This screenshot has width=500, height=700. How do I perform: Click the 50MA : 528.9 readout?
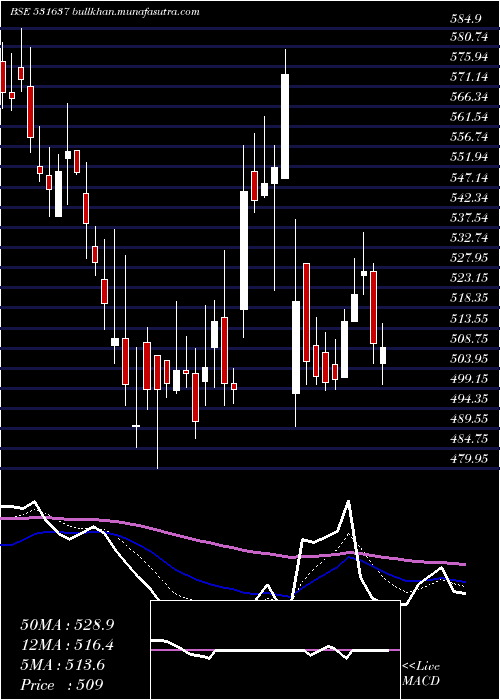[66, 624]
